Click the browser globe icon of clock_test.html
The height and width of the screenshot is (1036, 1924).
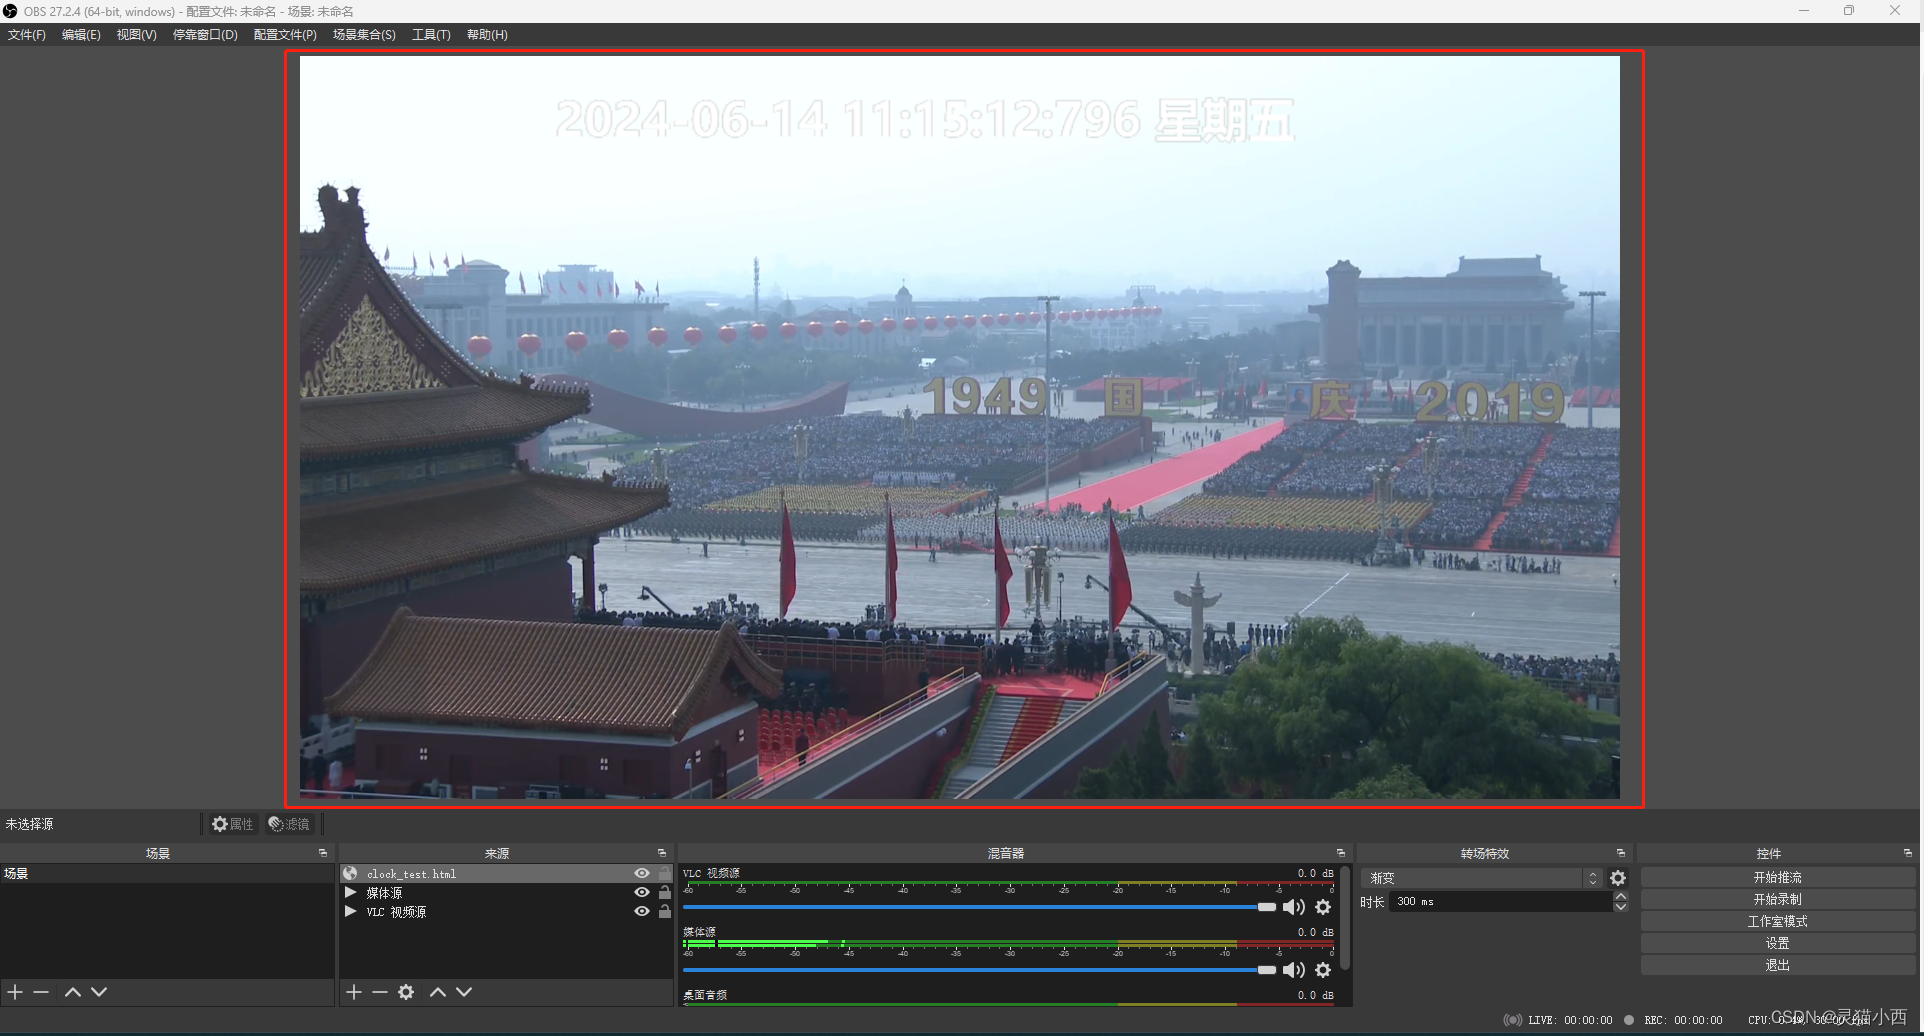[x=350, y=874]
